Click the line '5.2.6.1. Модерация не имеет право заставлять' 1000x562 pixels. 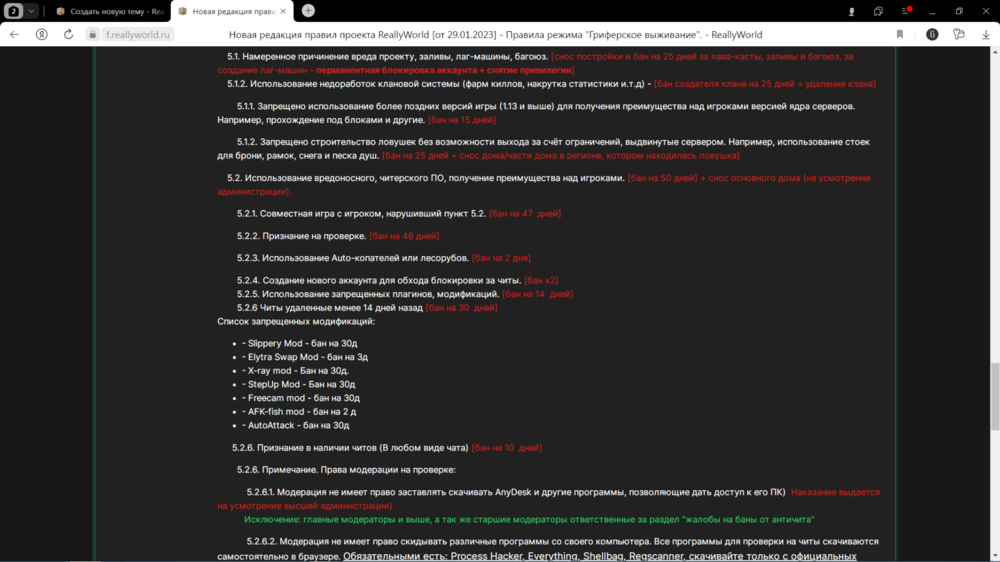(x=516, y=492)
